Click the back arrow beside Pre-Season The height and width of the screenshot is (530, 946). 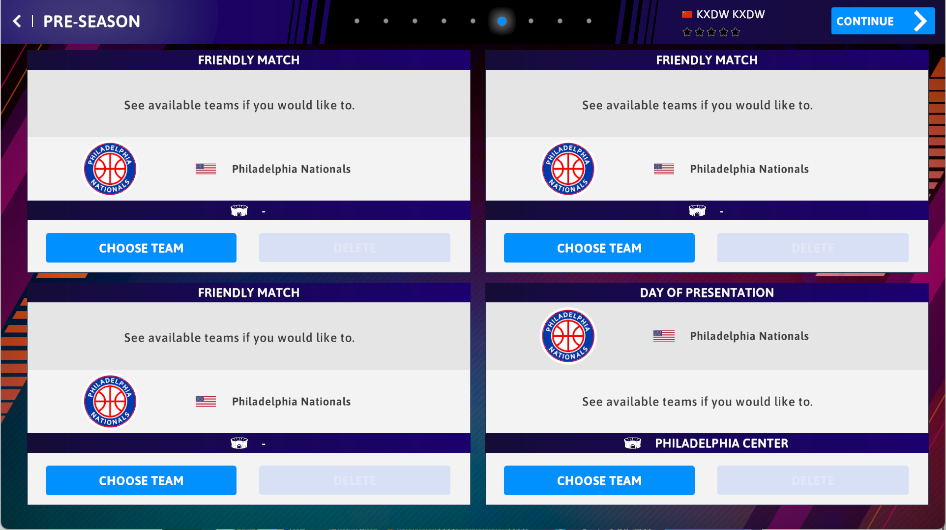click(x=17, y=21)
